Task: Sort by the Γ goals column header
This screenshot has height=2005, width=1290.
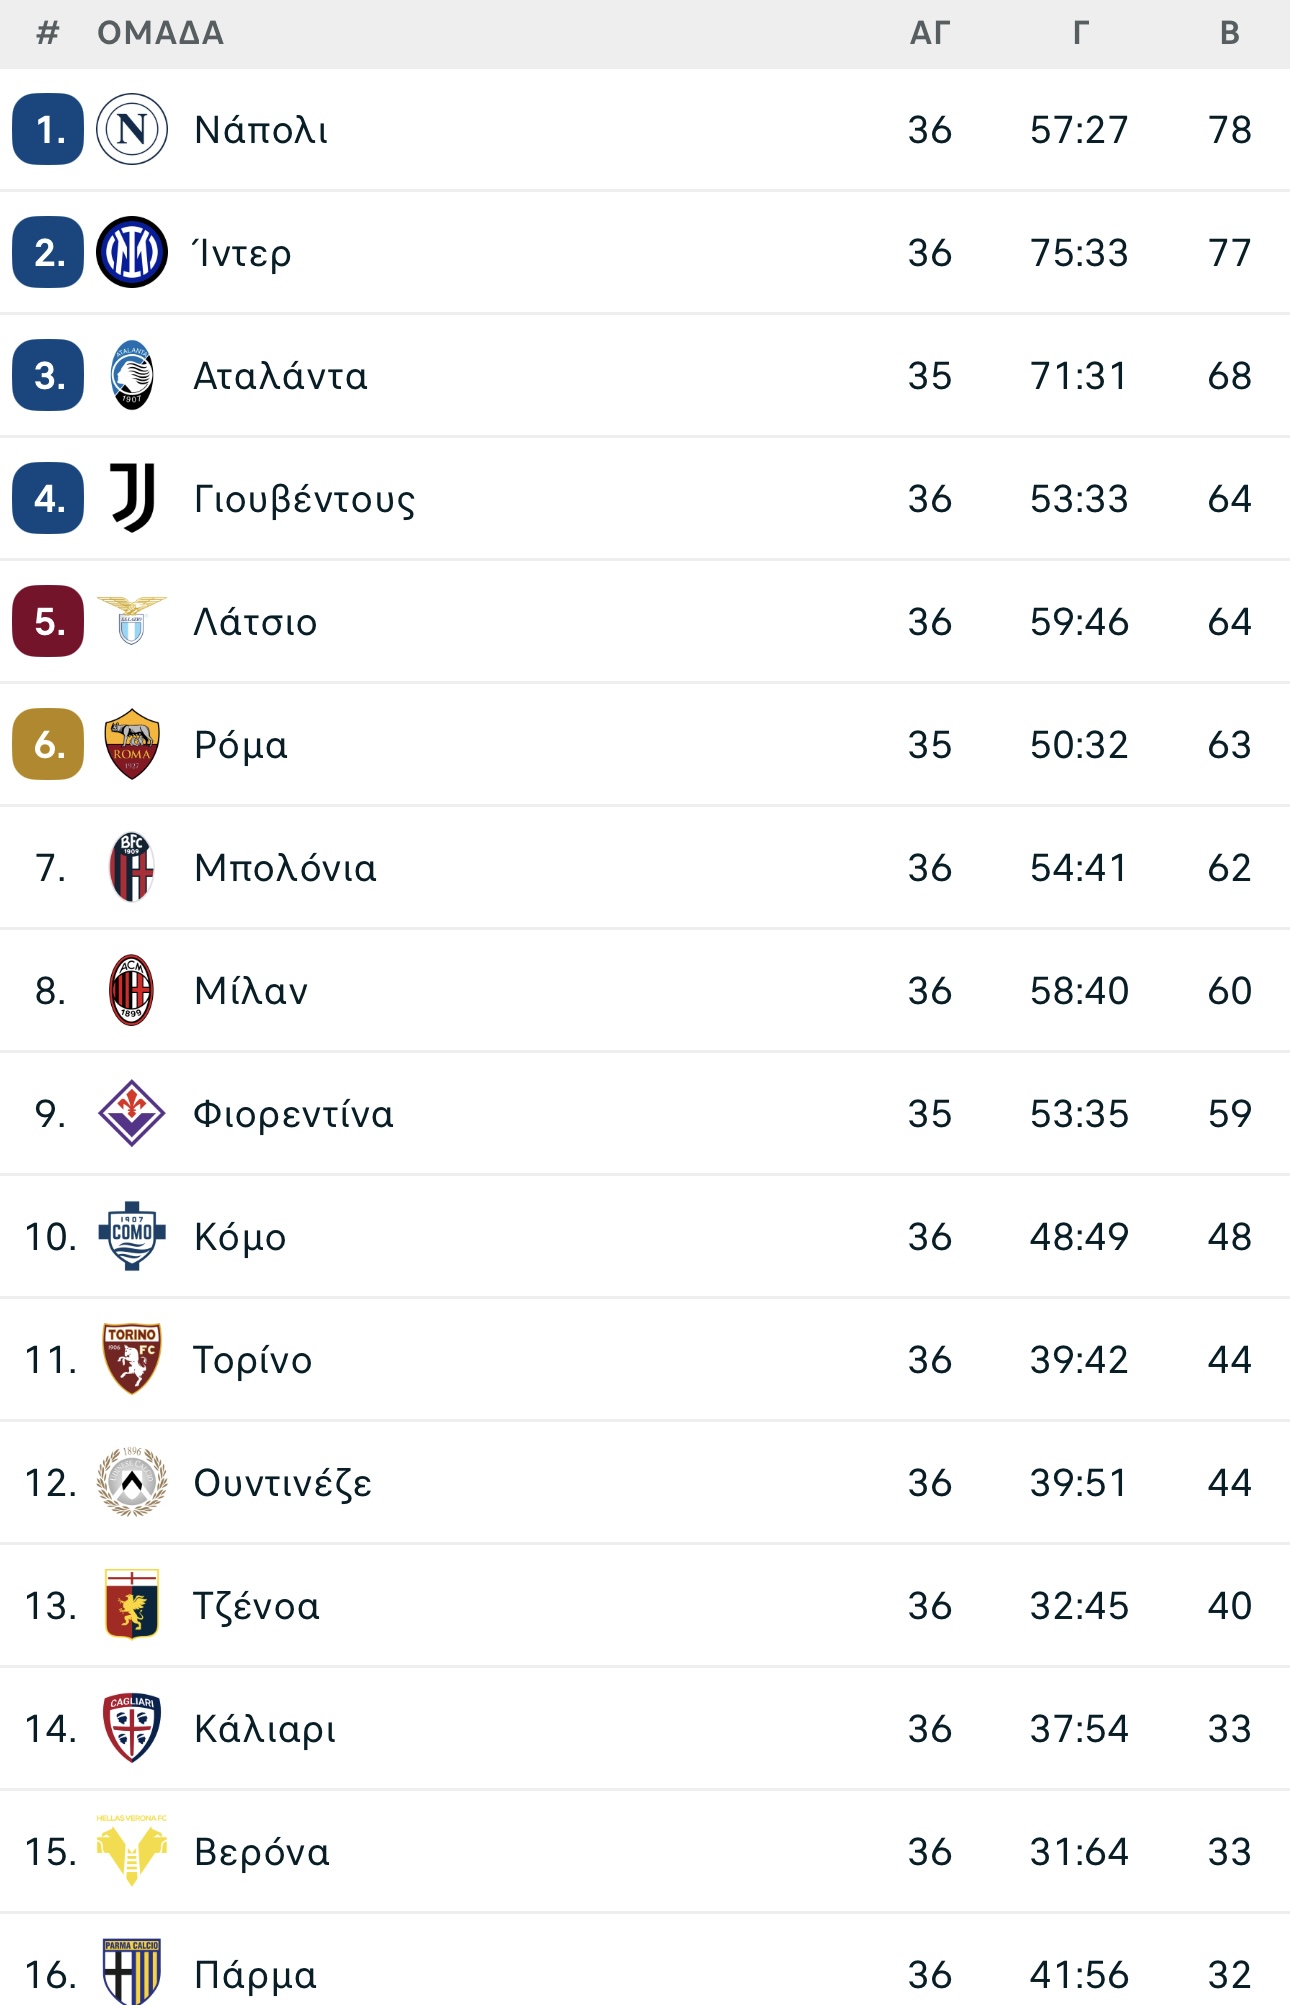Action: (x=1080, y=33)
